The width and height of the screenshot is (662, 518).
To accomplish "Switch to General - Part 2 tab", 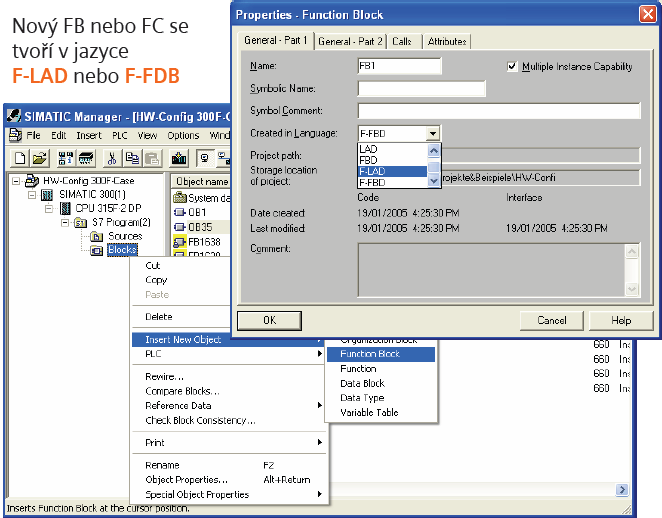I will click(350, 41).
